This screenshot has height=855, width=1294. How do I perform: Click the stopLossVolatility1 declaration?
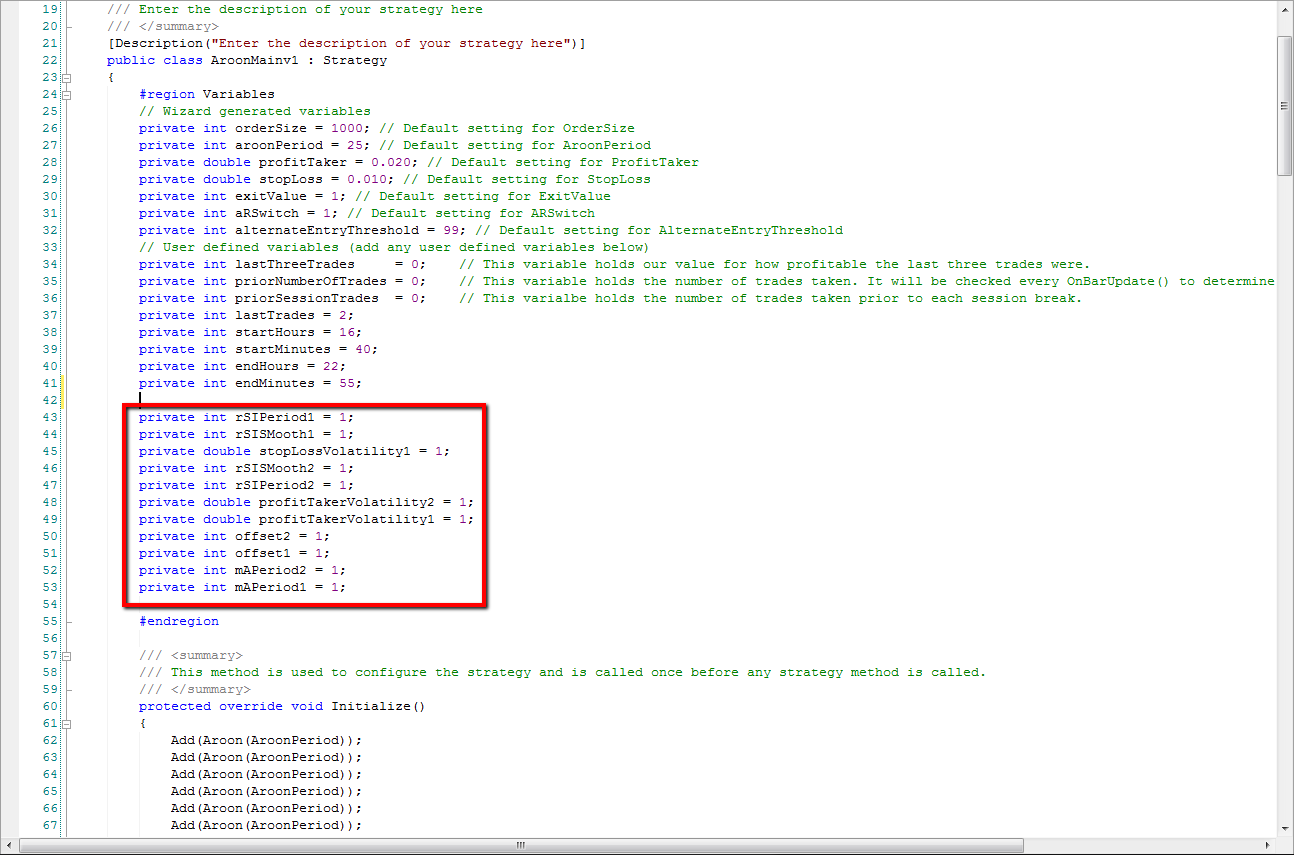click(294, 451)
